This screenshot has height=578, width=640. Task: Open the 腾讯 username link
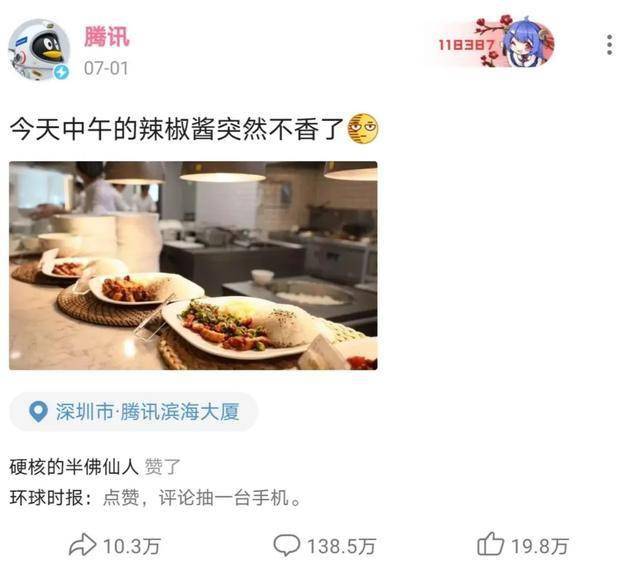point(107,37)
